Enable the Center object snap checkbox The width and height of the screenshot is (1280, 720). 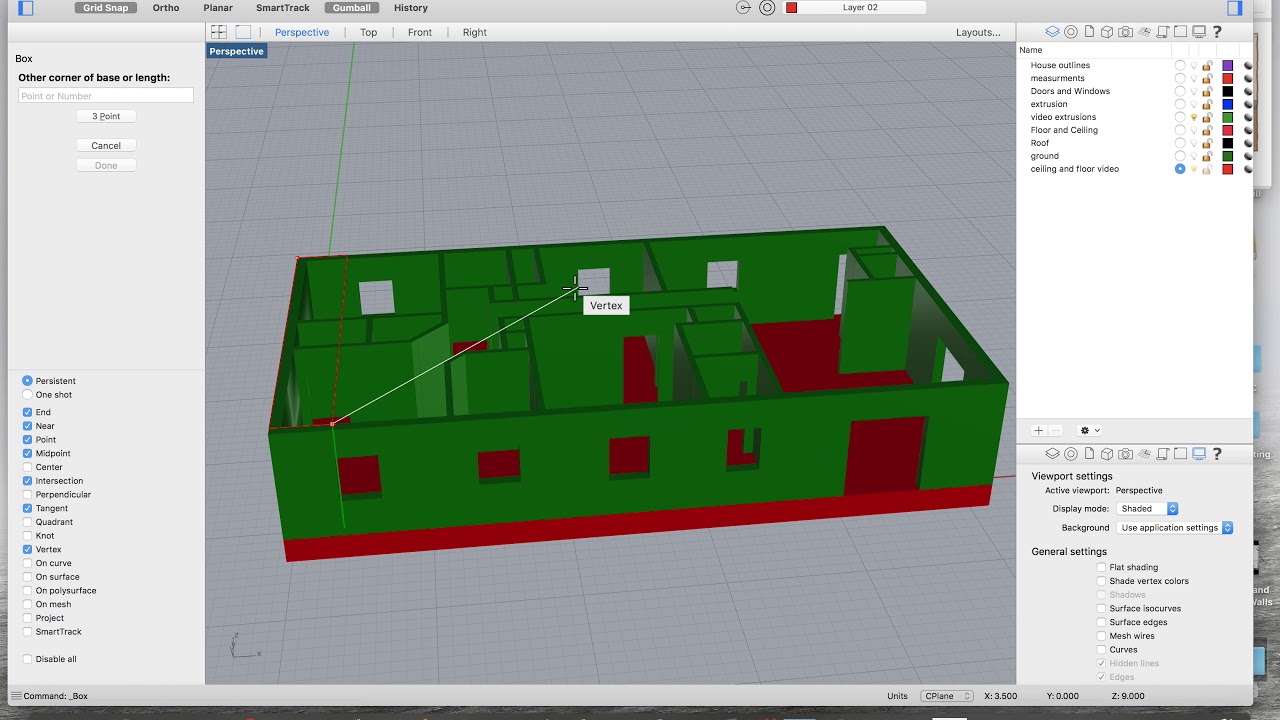point(28,467)
